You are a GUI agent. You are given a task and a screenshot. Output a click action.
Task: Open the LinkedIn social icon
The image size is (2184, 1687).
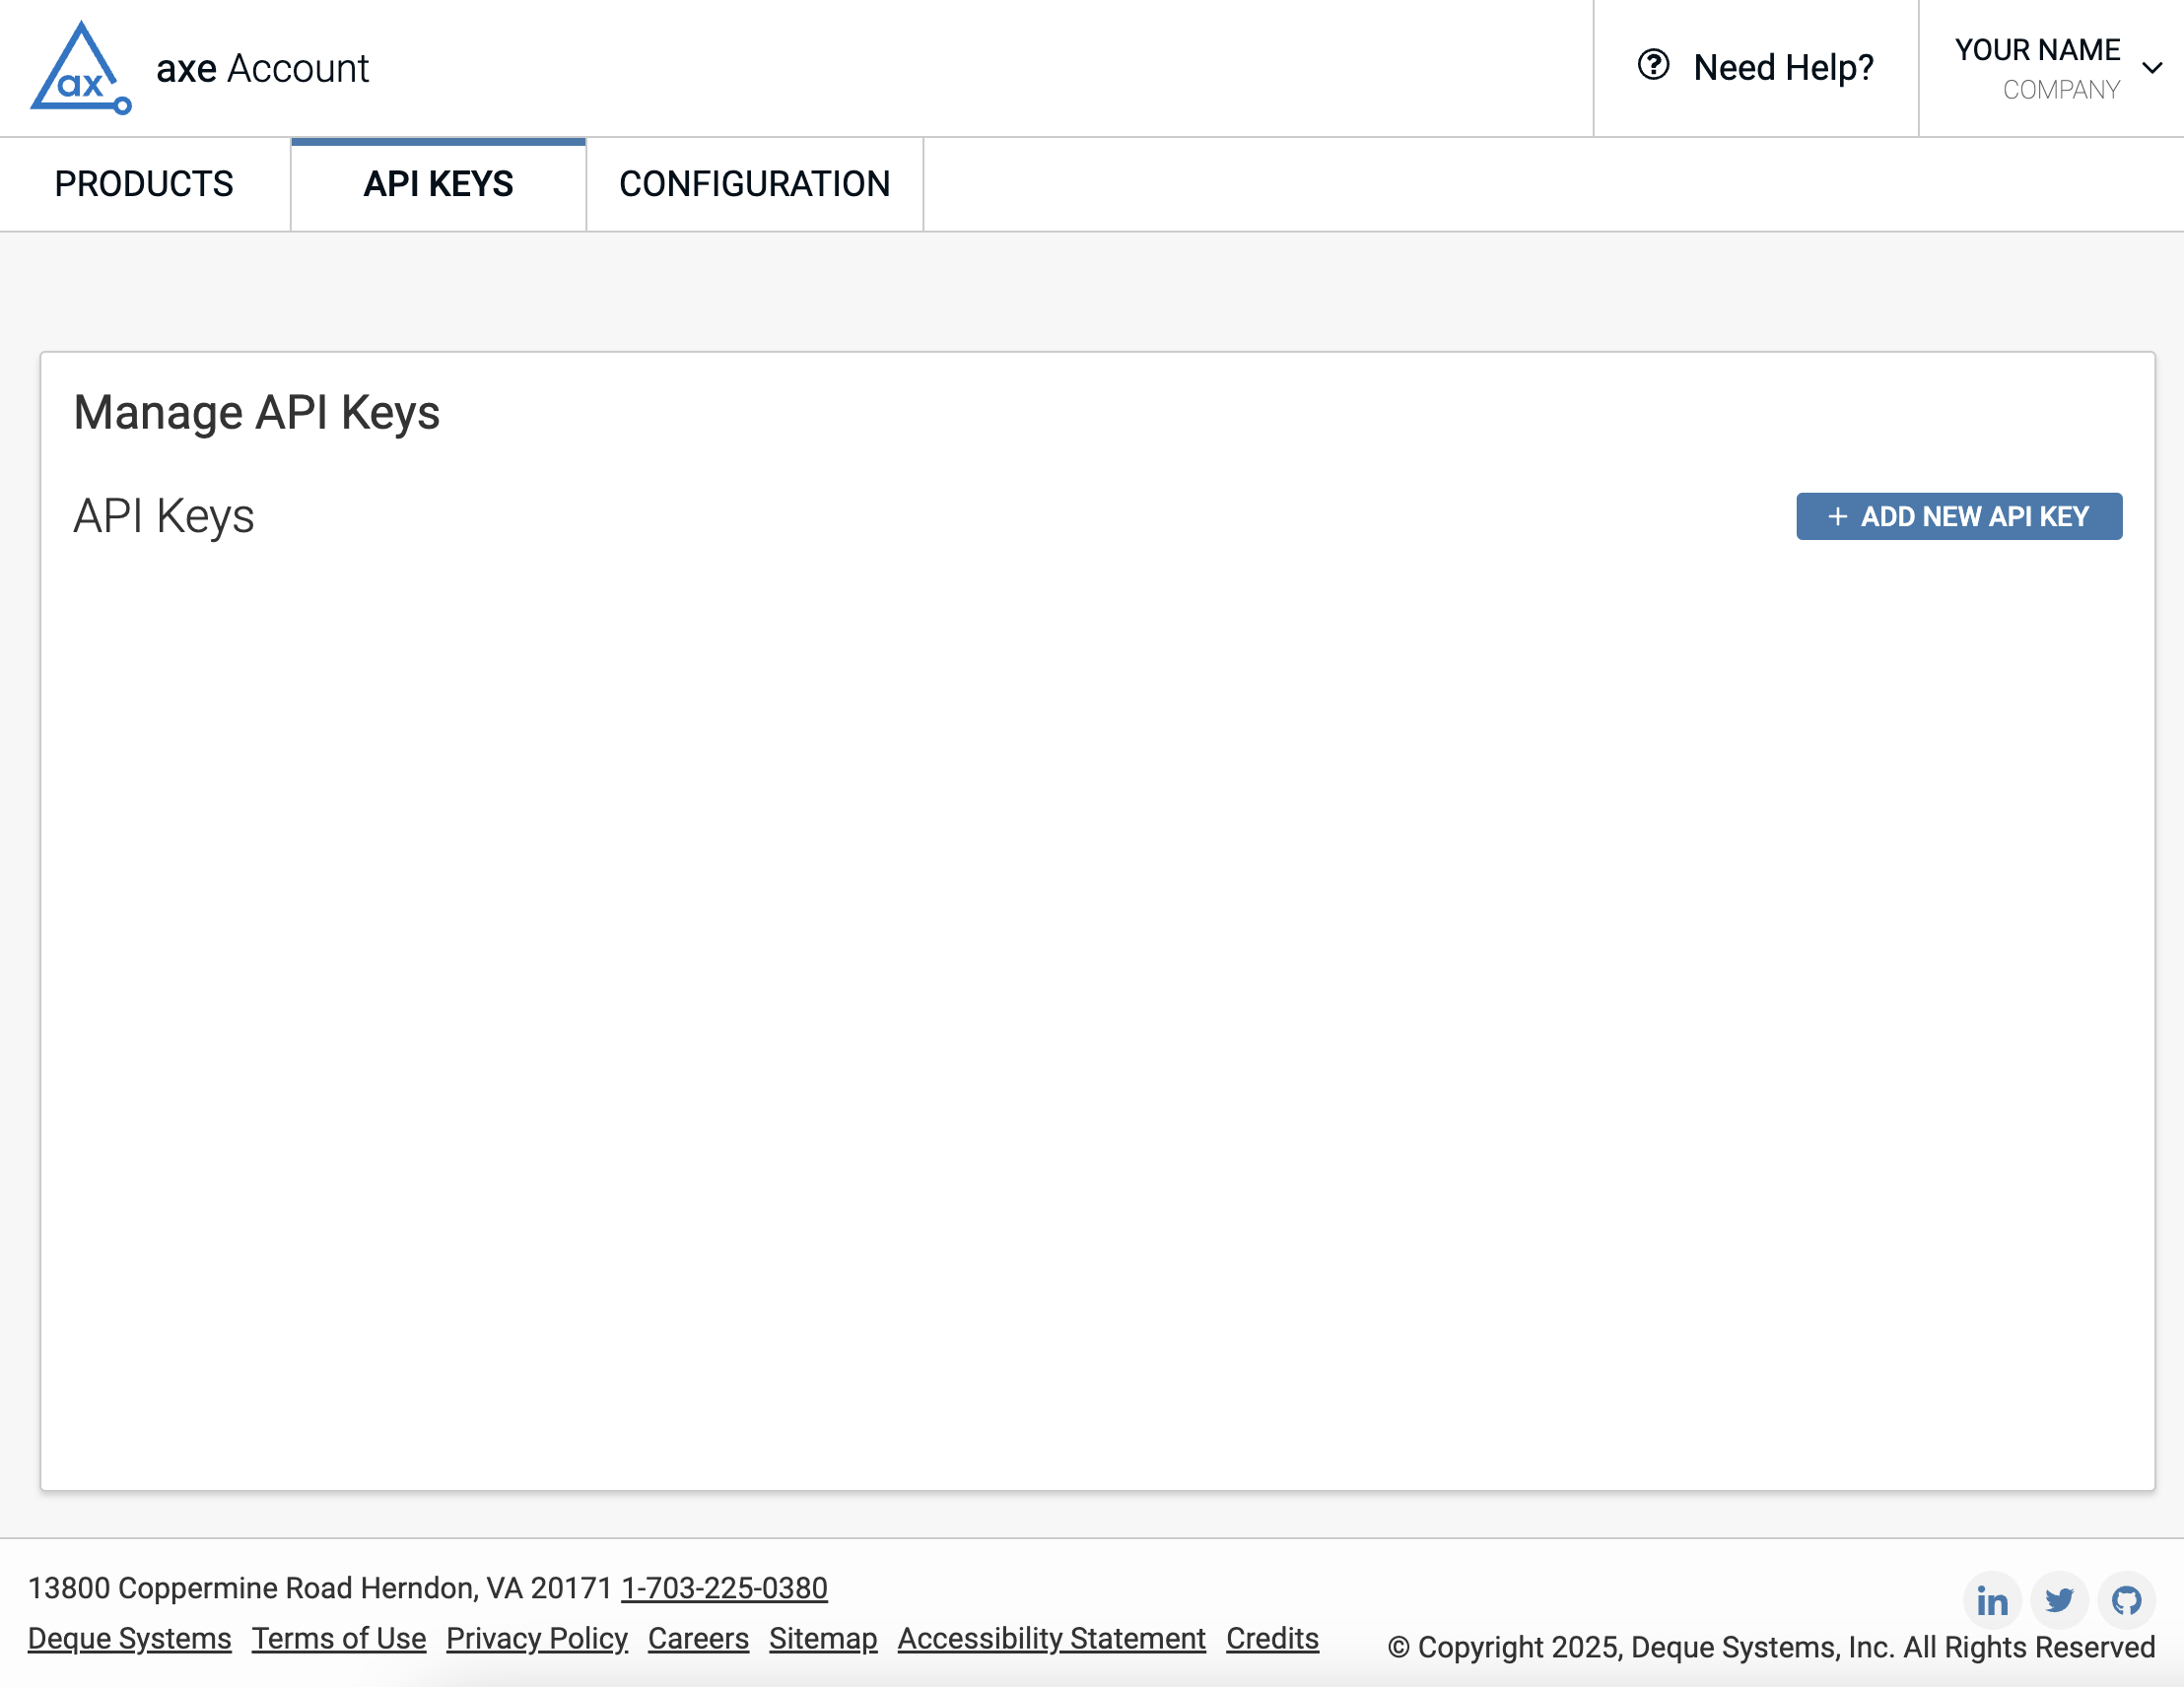tap(1991, 1601)
